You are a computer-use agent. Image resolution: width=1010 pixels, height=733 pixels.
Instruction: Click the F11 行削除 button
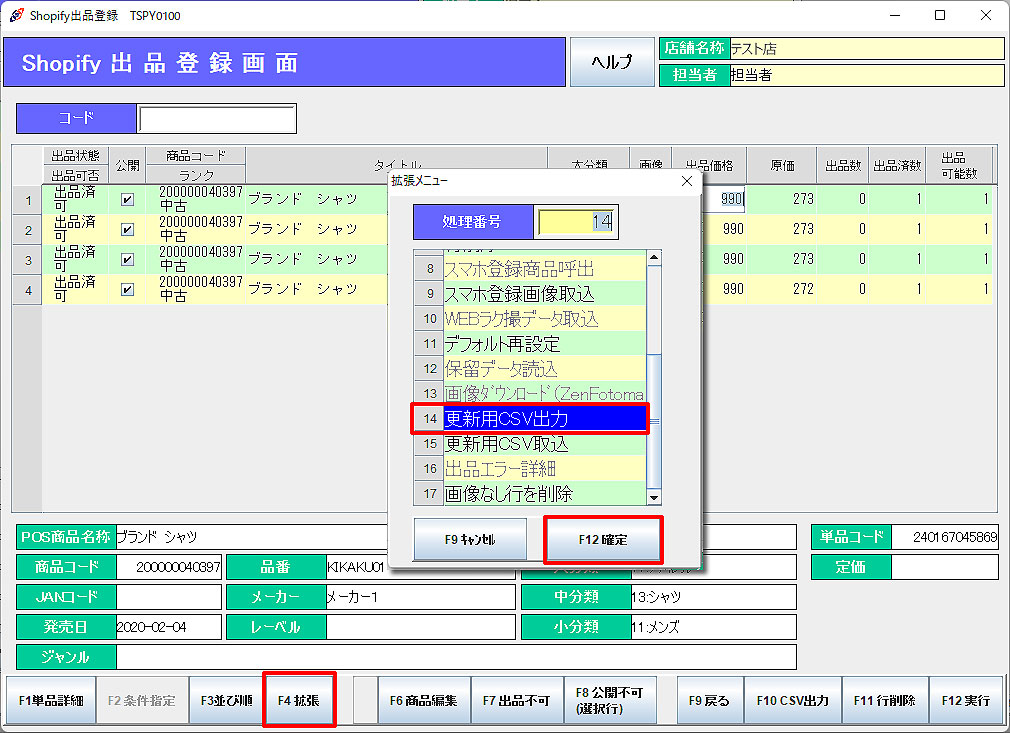884,700
